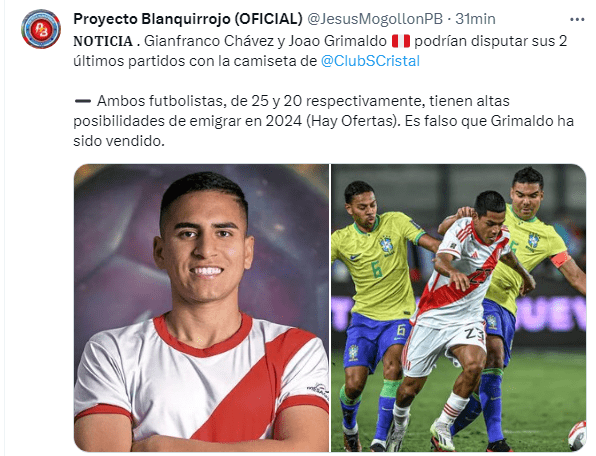Image resolution: width=596 pixels, height=456 pixels.
Task: Click the Gianfranco Chávez y Joao Grimaldo text
Action: (265, 41)
